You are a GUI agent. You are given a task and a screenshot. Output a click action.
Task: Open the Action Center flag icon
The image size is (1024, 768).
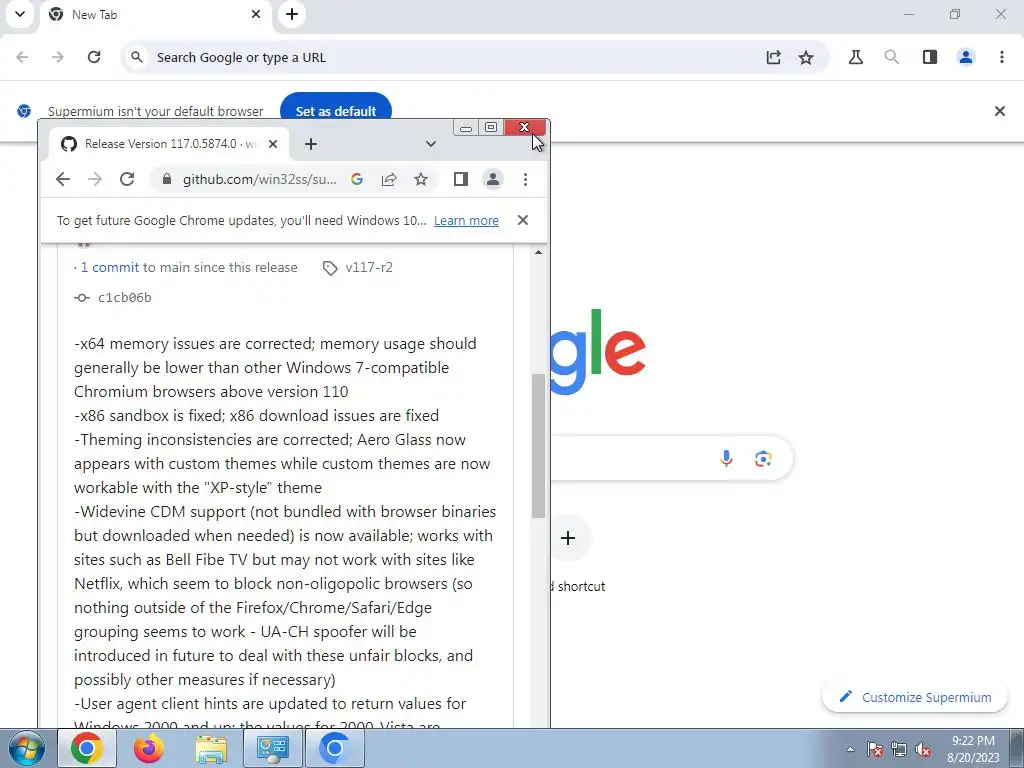[875, 749]
